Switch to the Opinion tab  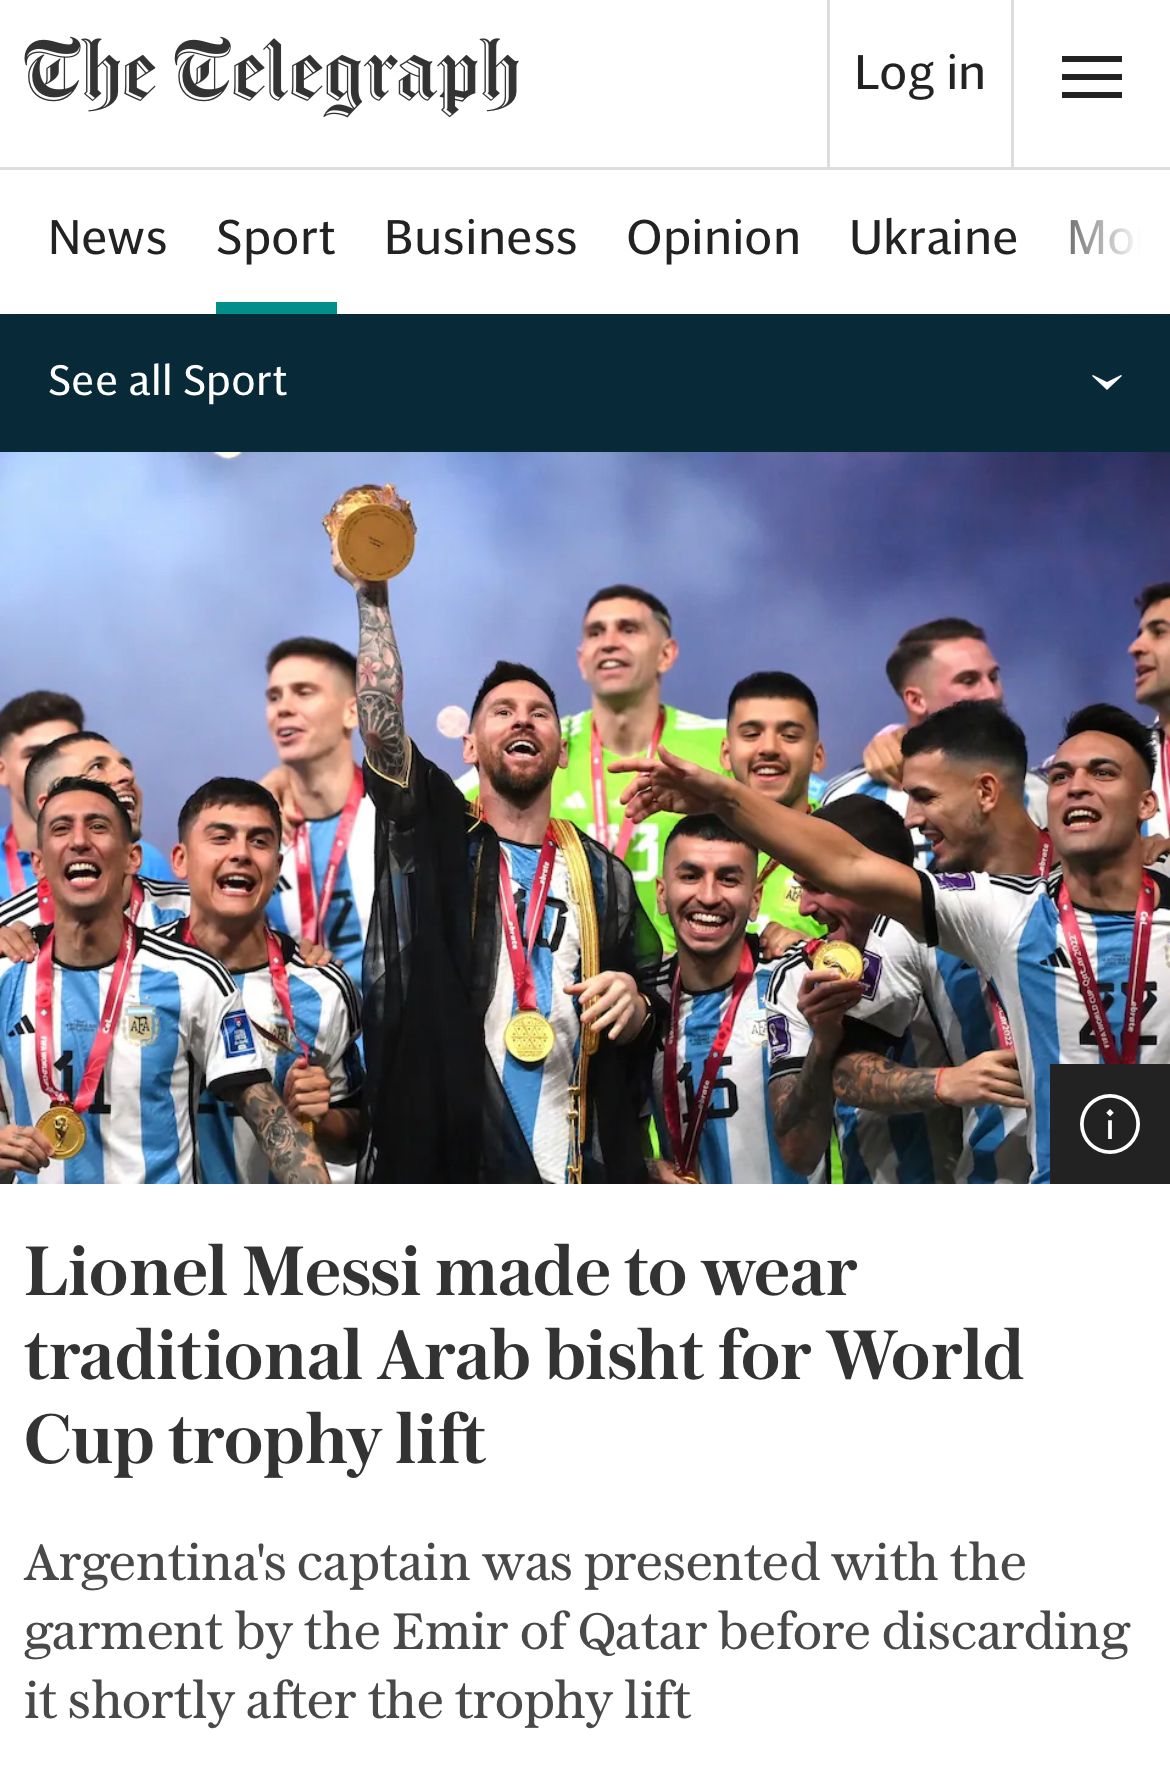tap(713, 238)
